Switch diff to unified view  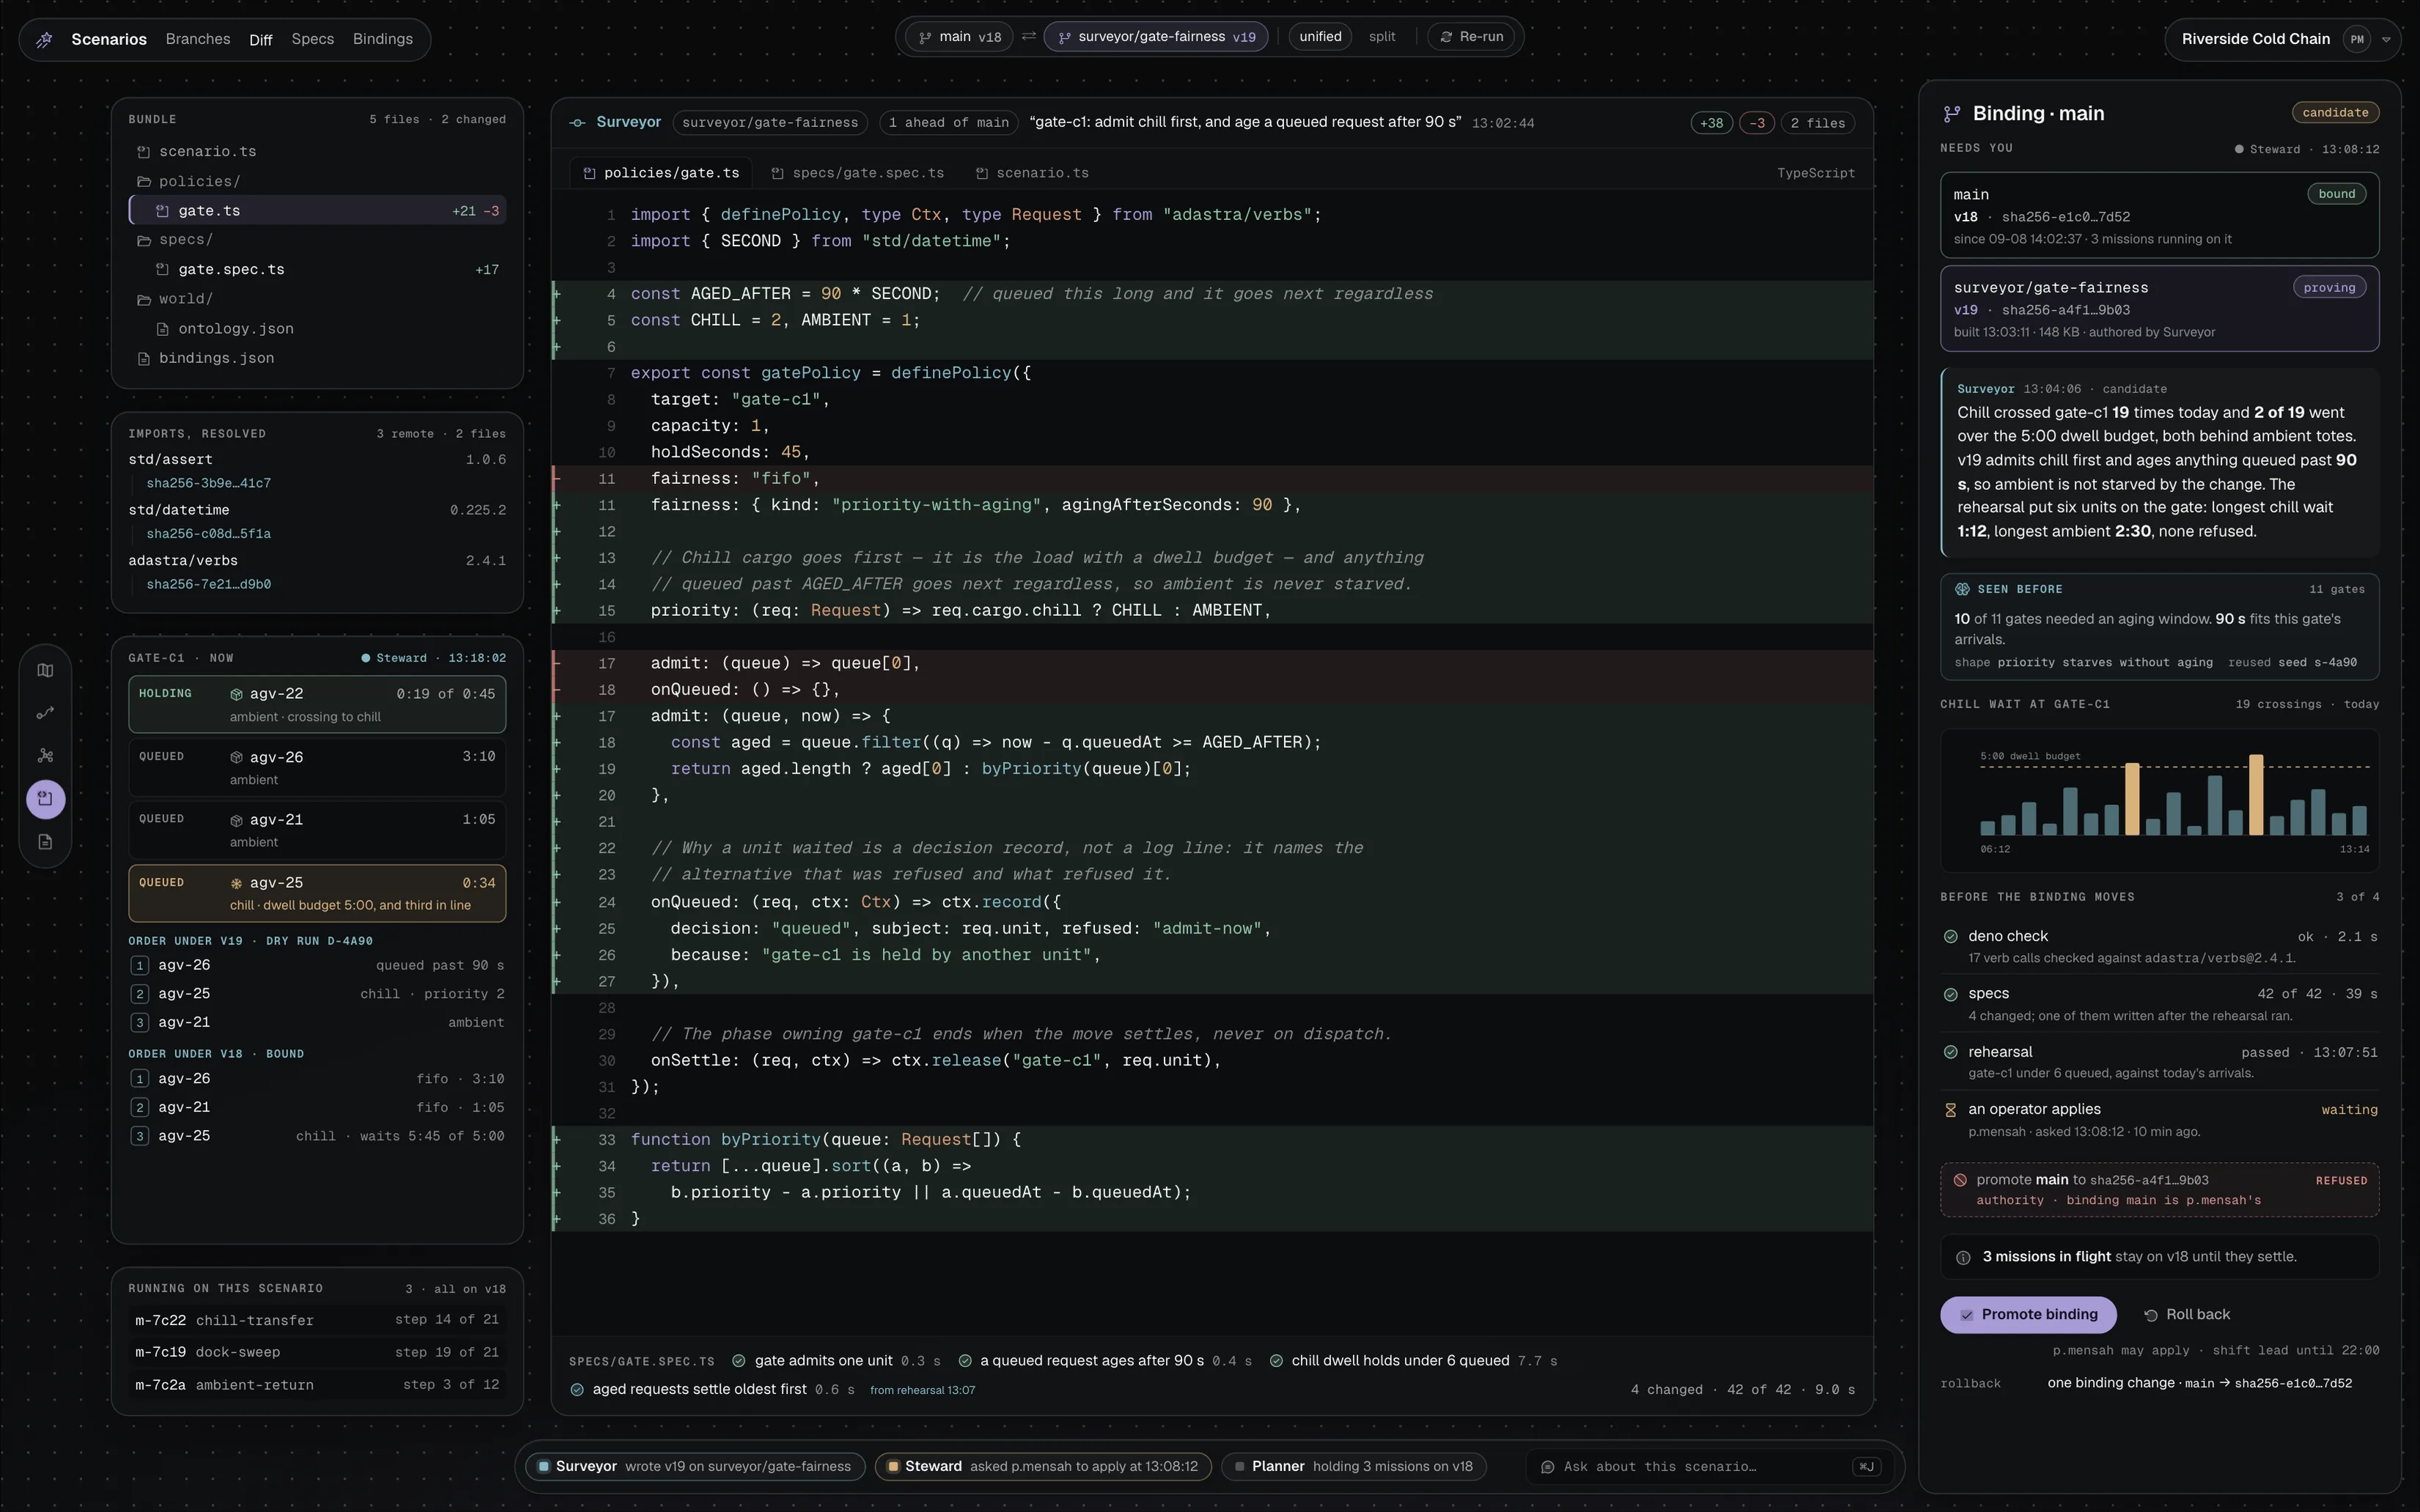(x=1320, y=37)
